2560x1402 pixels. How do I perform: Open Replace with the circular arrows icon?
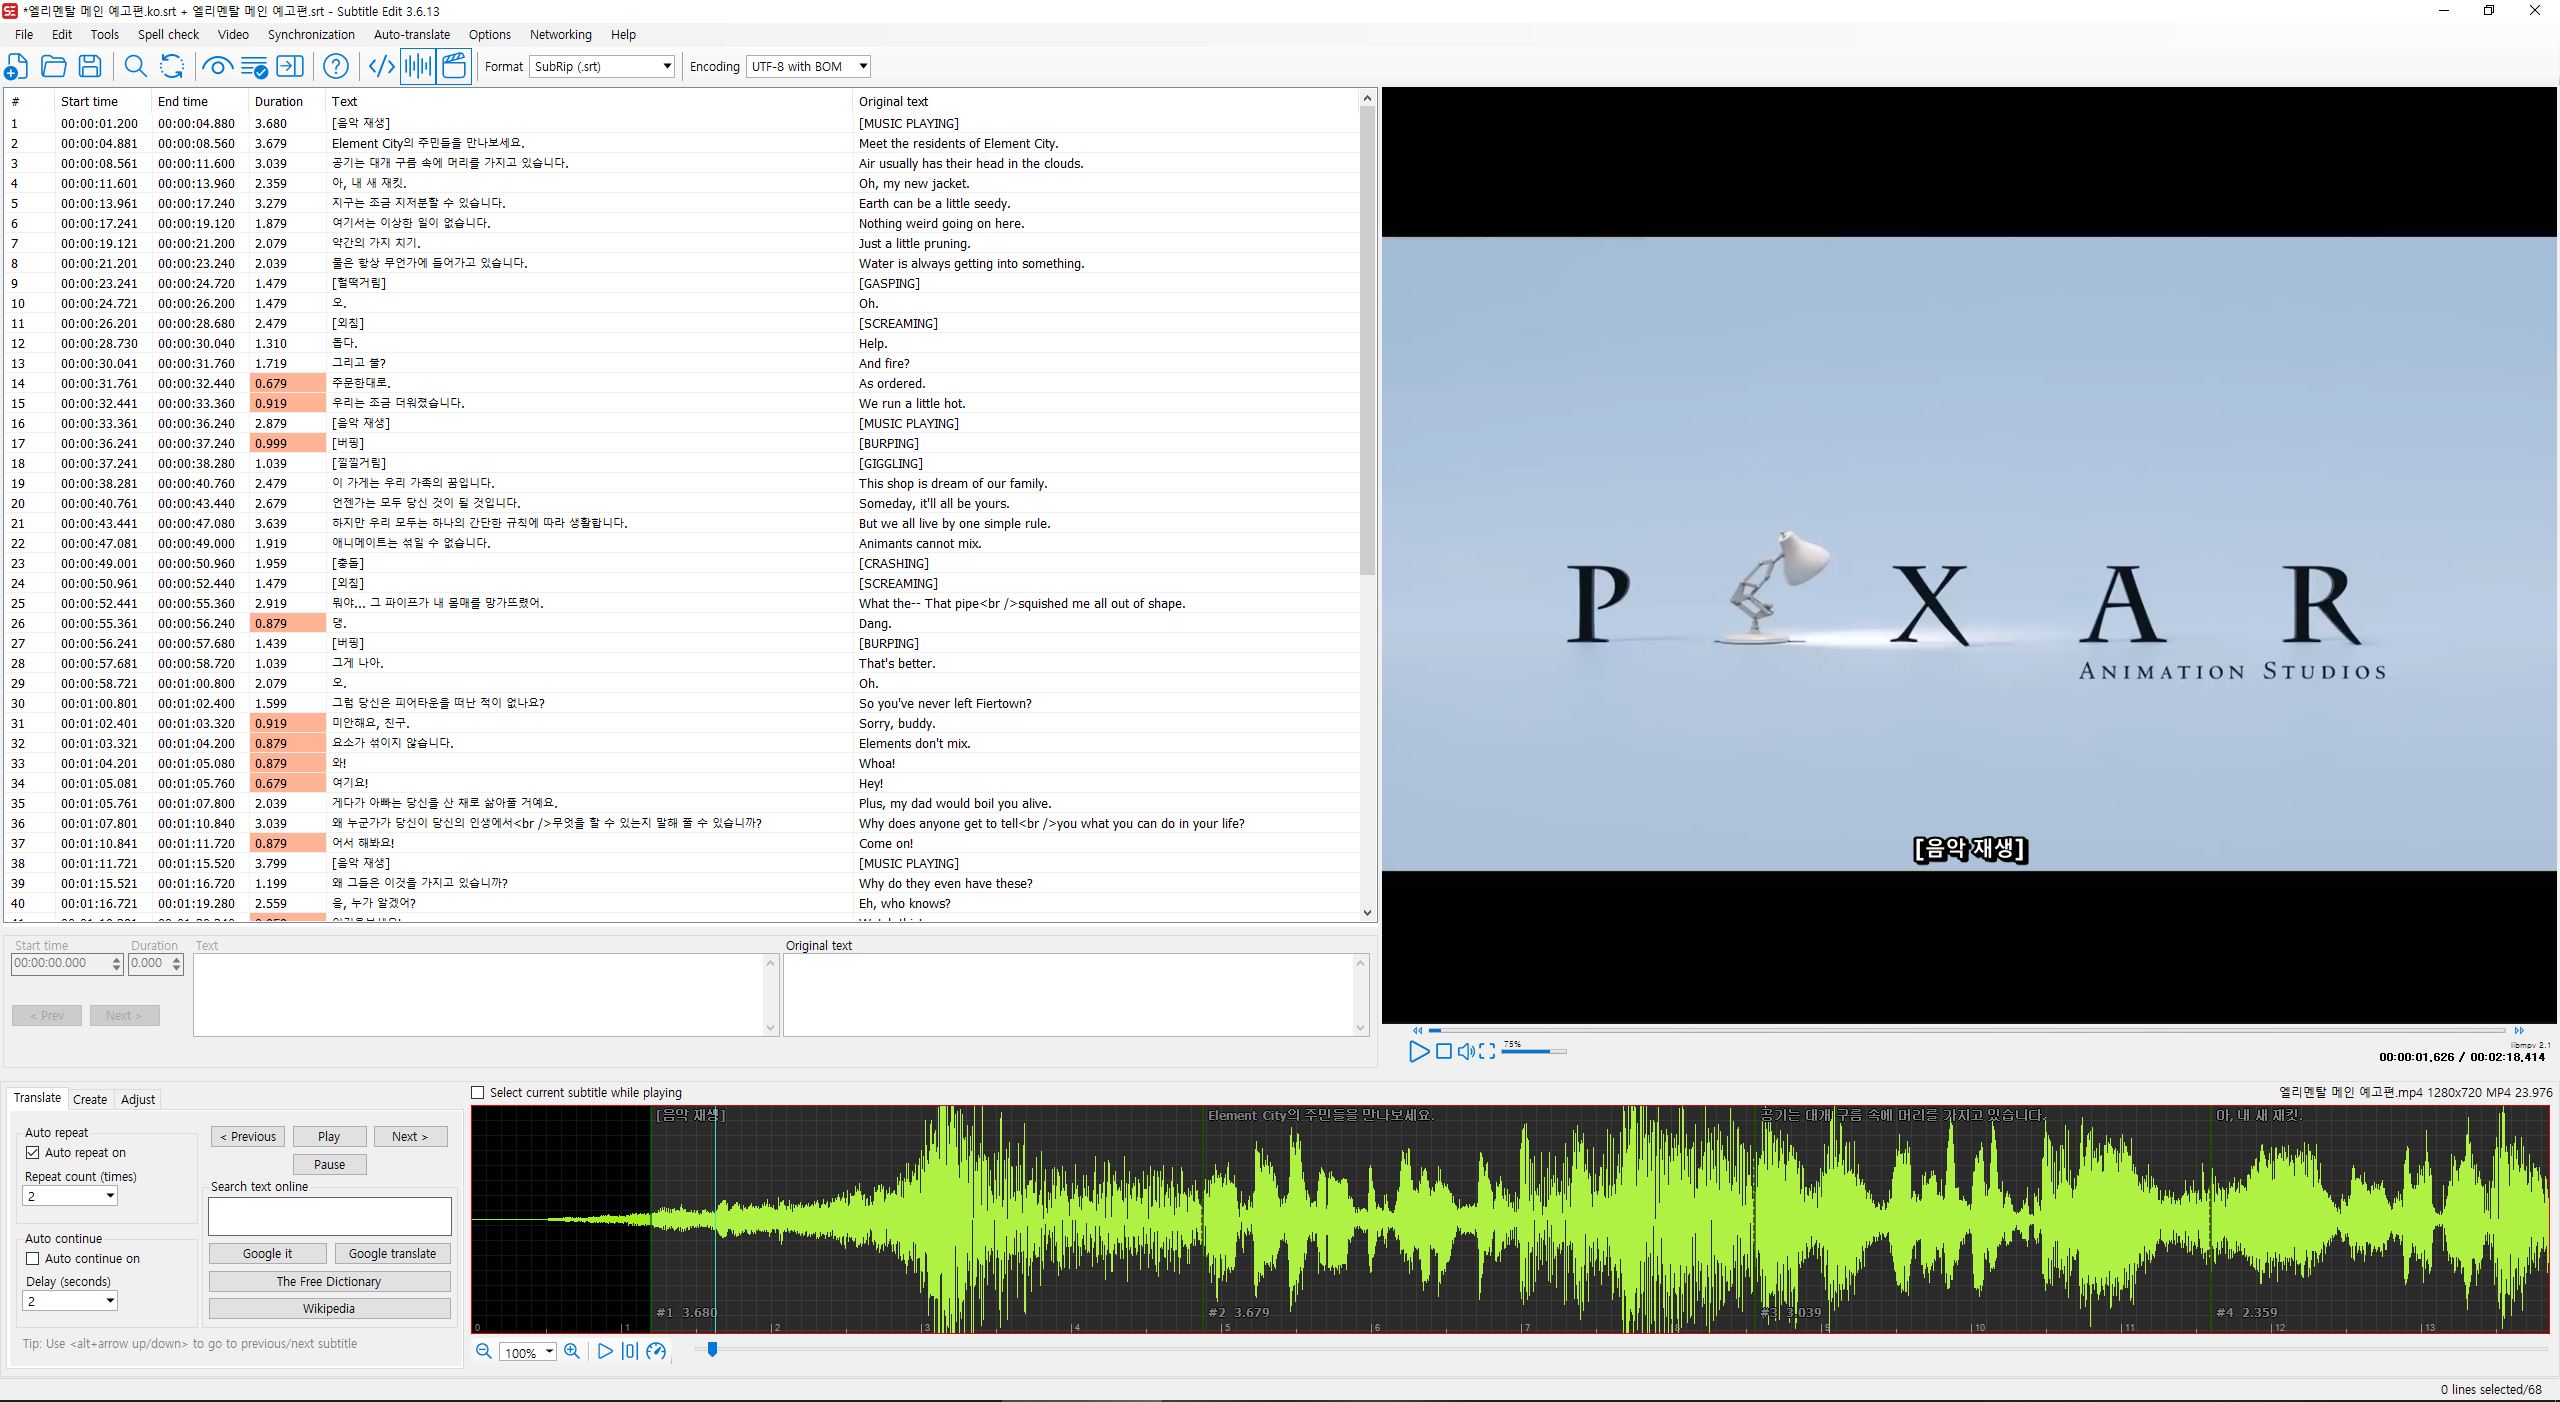coord(172,67)
